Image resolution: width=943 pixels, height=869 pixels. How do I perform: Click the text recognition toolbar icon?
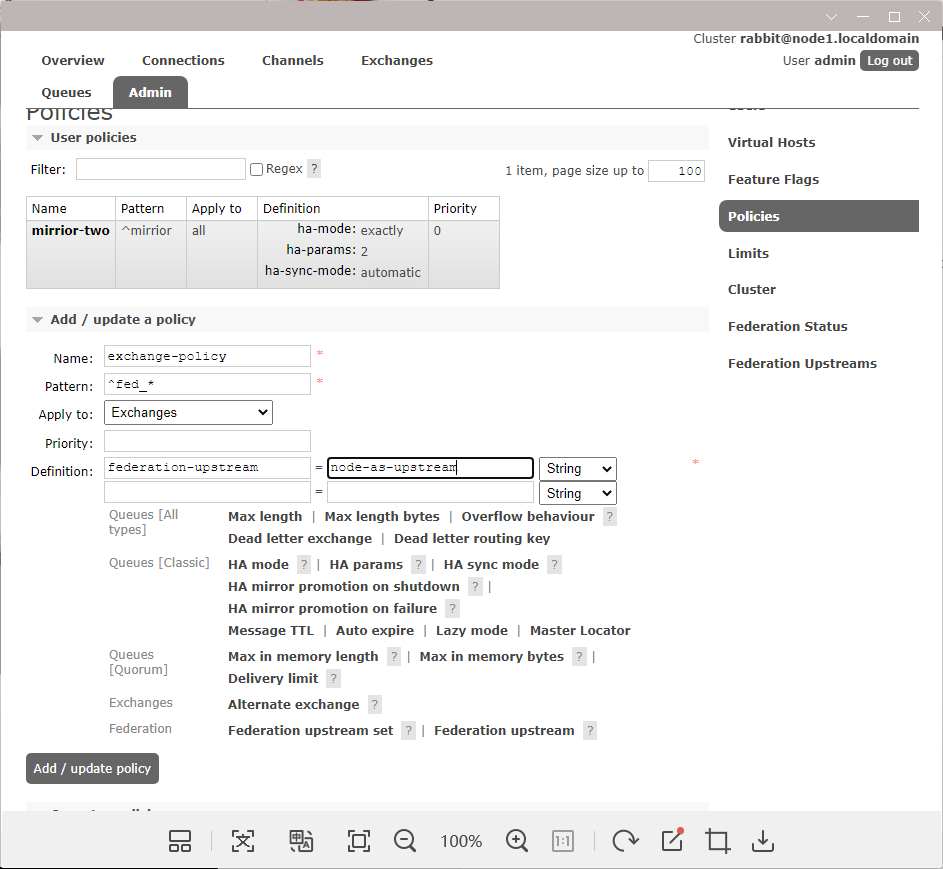click(243, 841)
